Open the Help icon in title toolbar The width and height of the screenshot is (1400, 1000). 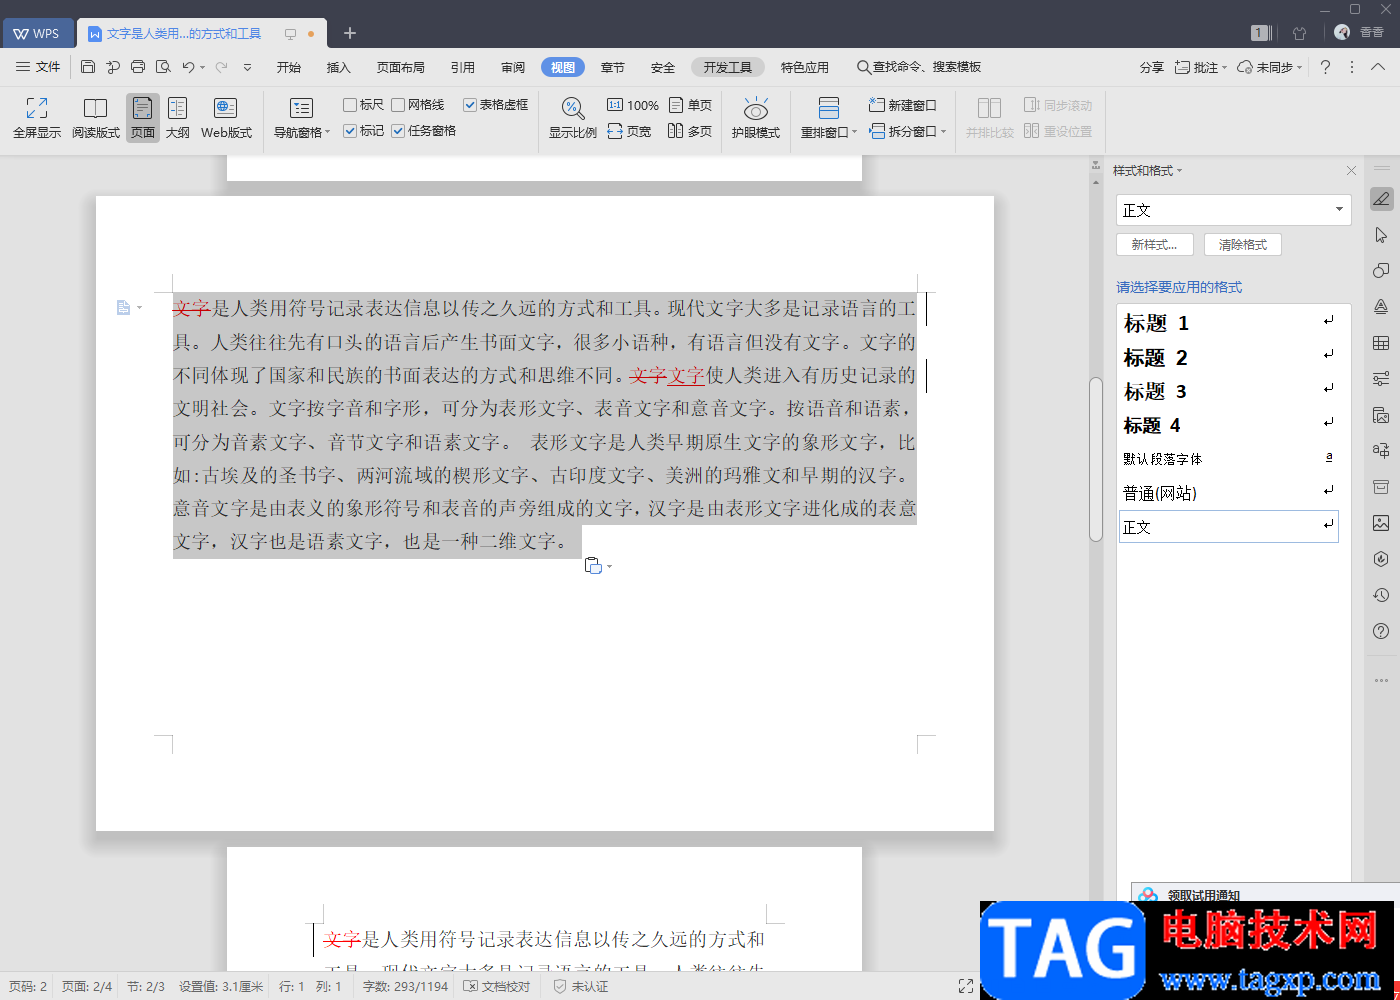click(1325, 67)
